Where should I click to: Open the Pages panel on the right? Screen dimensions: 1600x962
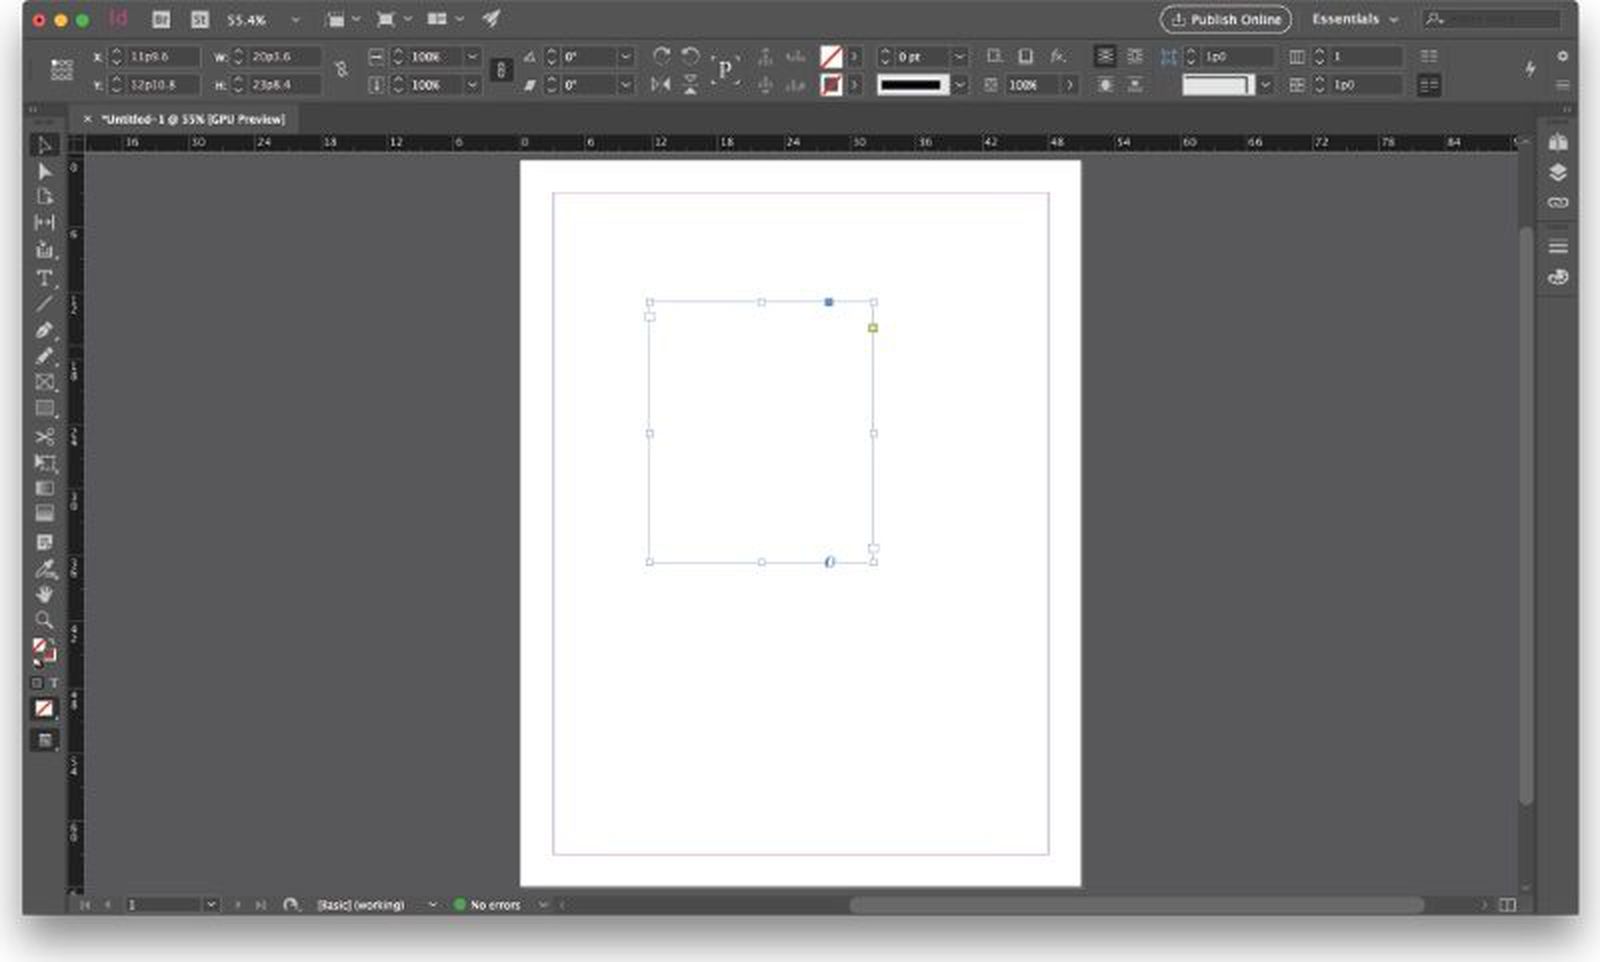coord(1557,142)
